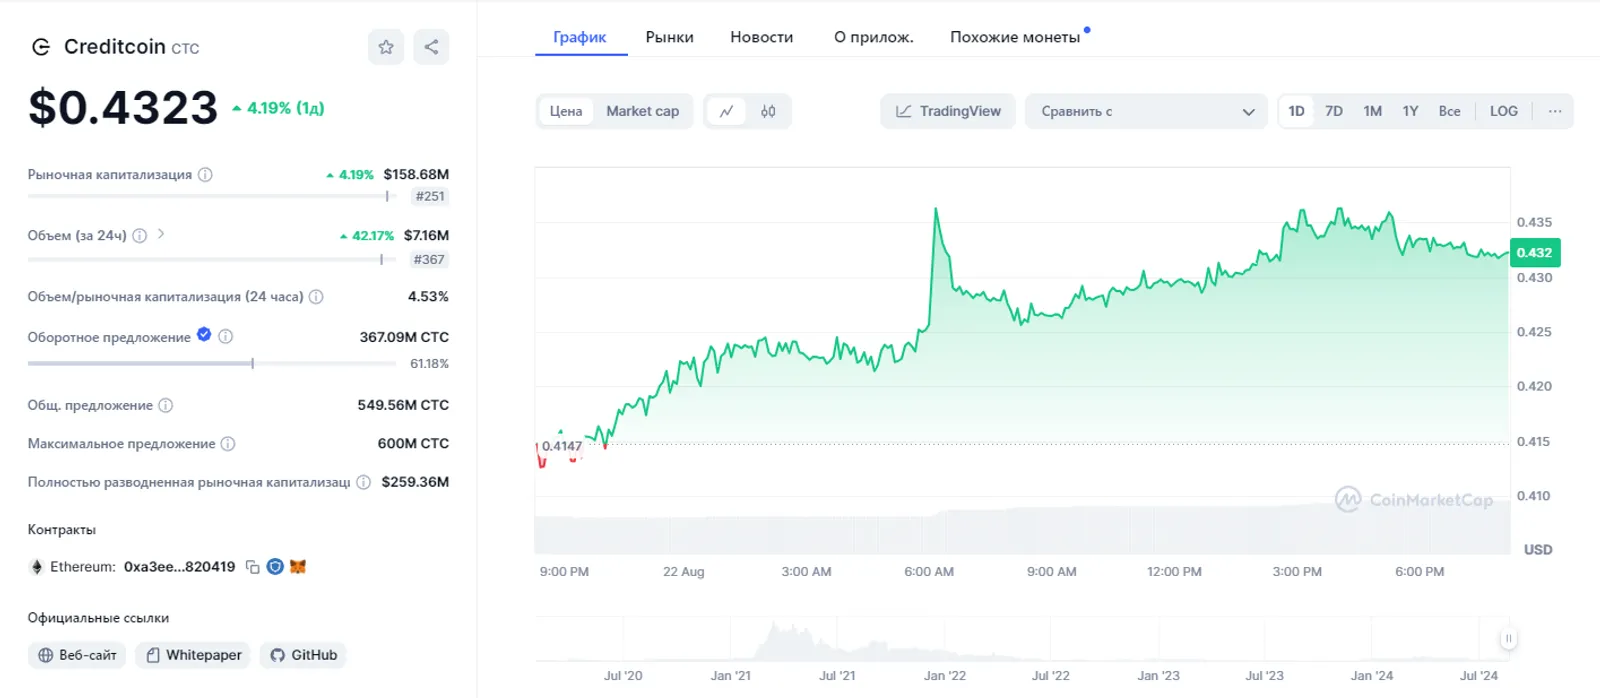This screenshot has width=1600, height=698.
Task: Open more chart options ellipsis
Action: (x=1555, y=111)
